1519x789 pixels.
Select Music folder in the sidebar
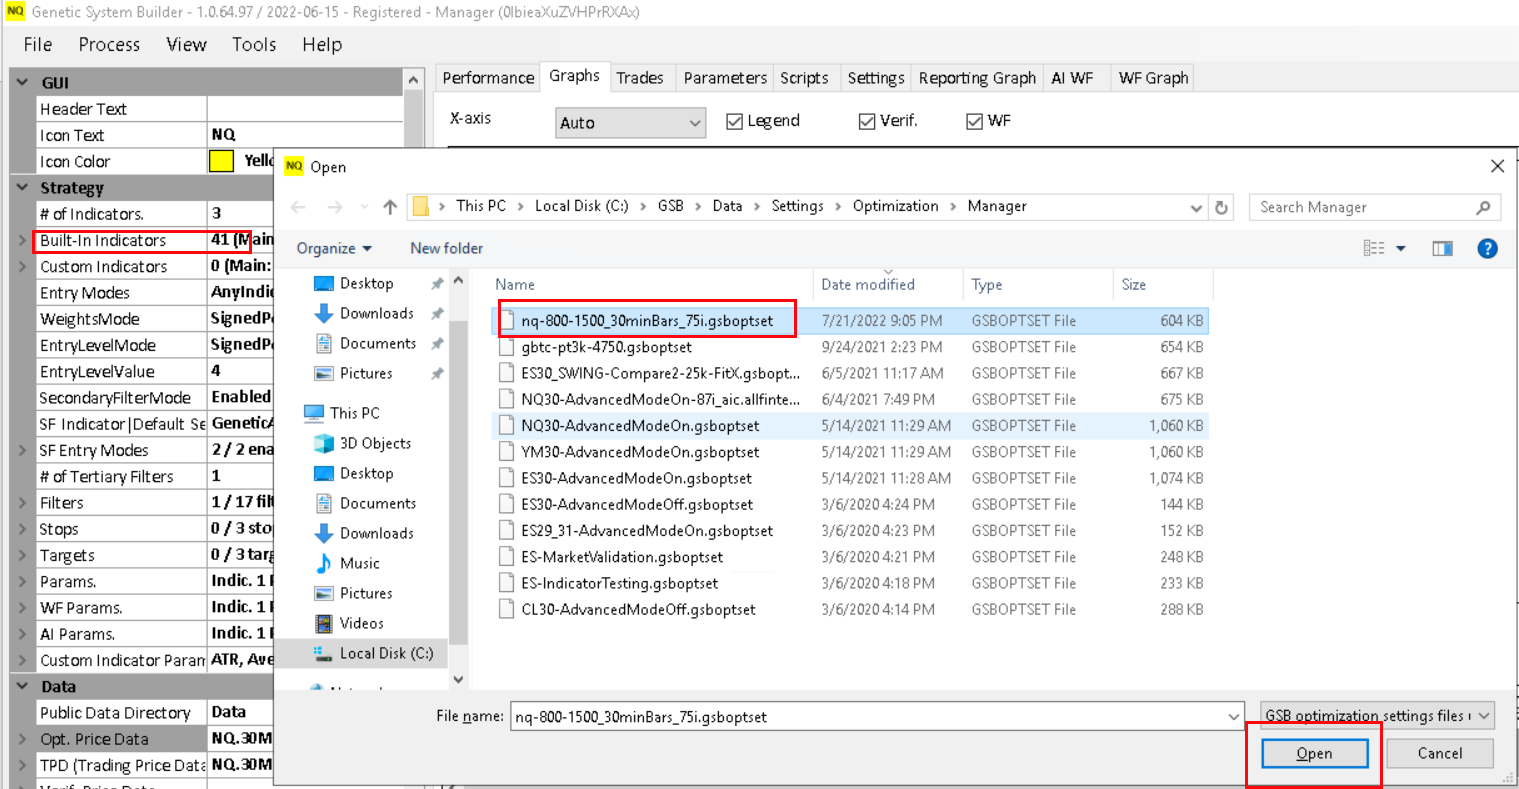359,563
